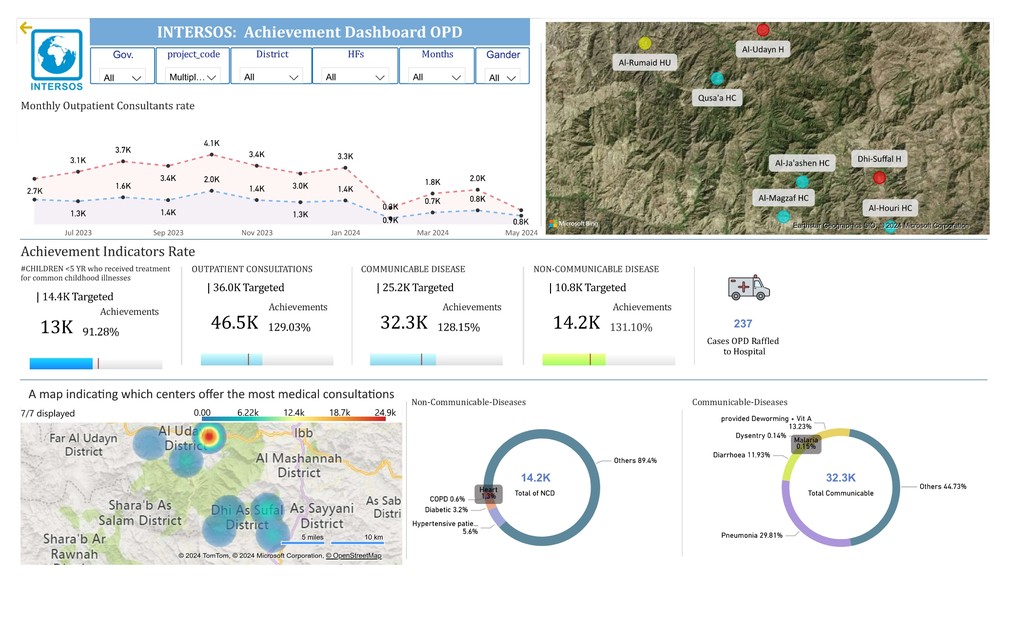Viewport: 1024px width, 622px height.
Task: Click the 32.3K Total Communicable center value
Action: point(840,478)
